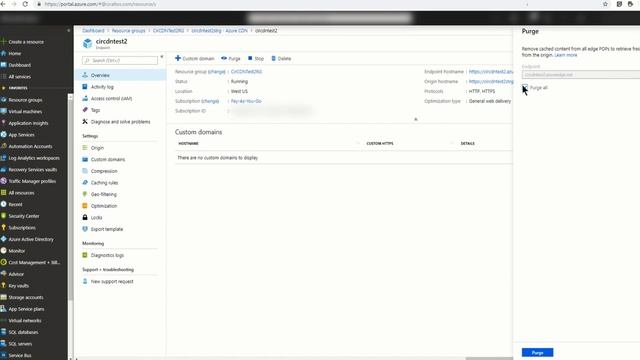Viewport: 640px width, 360px height.
Task: Click Resource groups breadcrumb link
Action: (129, 31)
